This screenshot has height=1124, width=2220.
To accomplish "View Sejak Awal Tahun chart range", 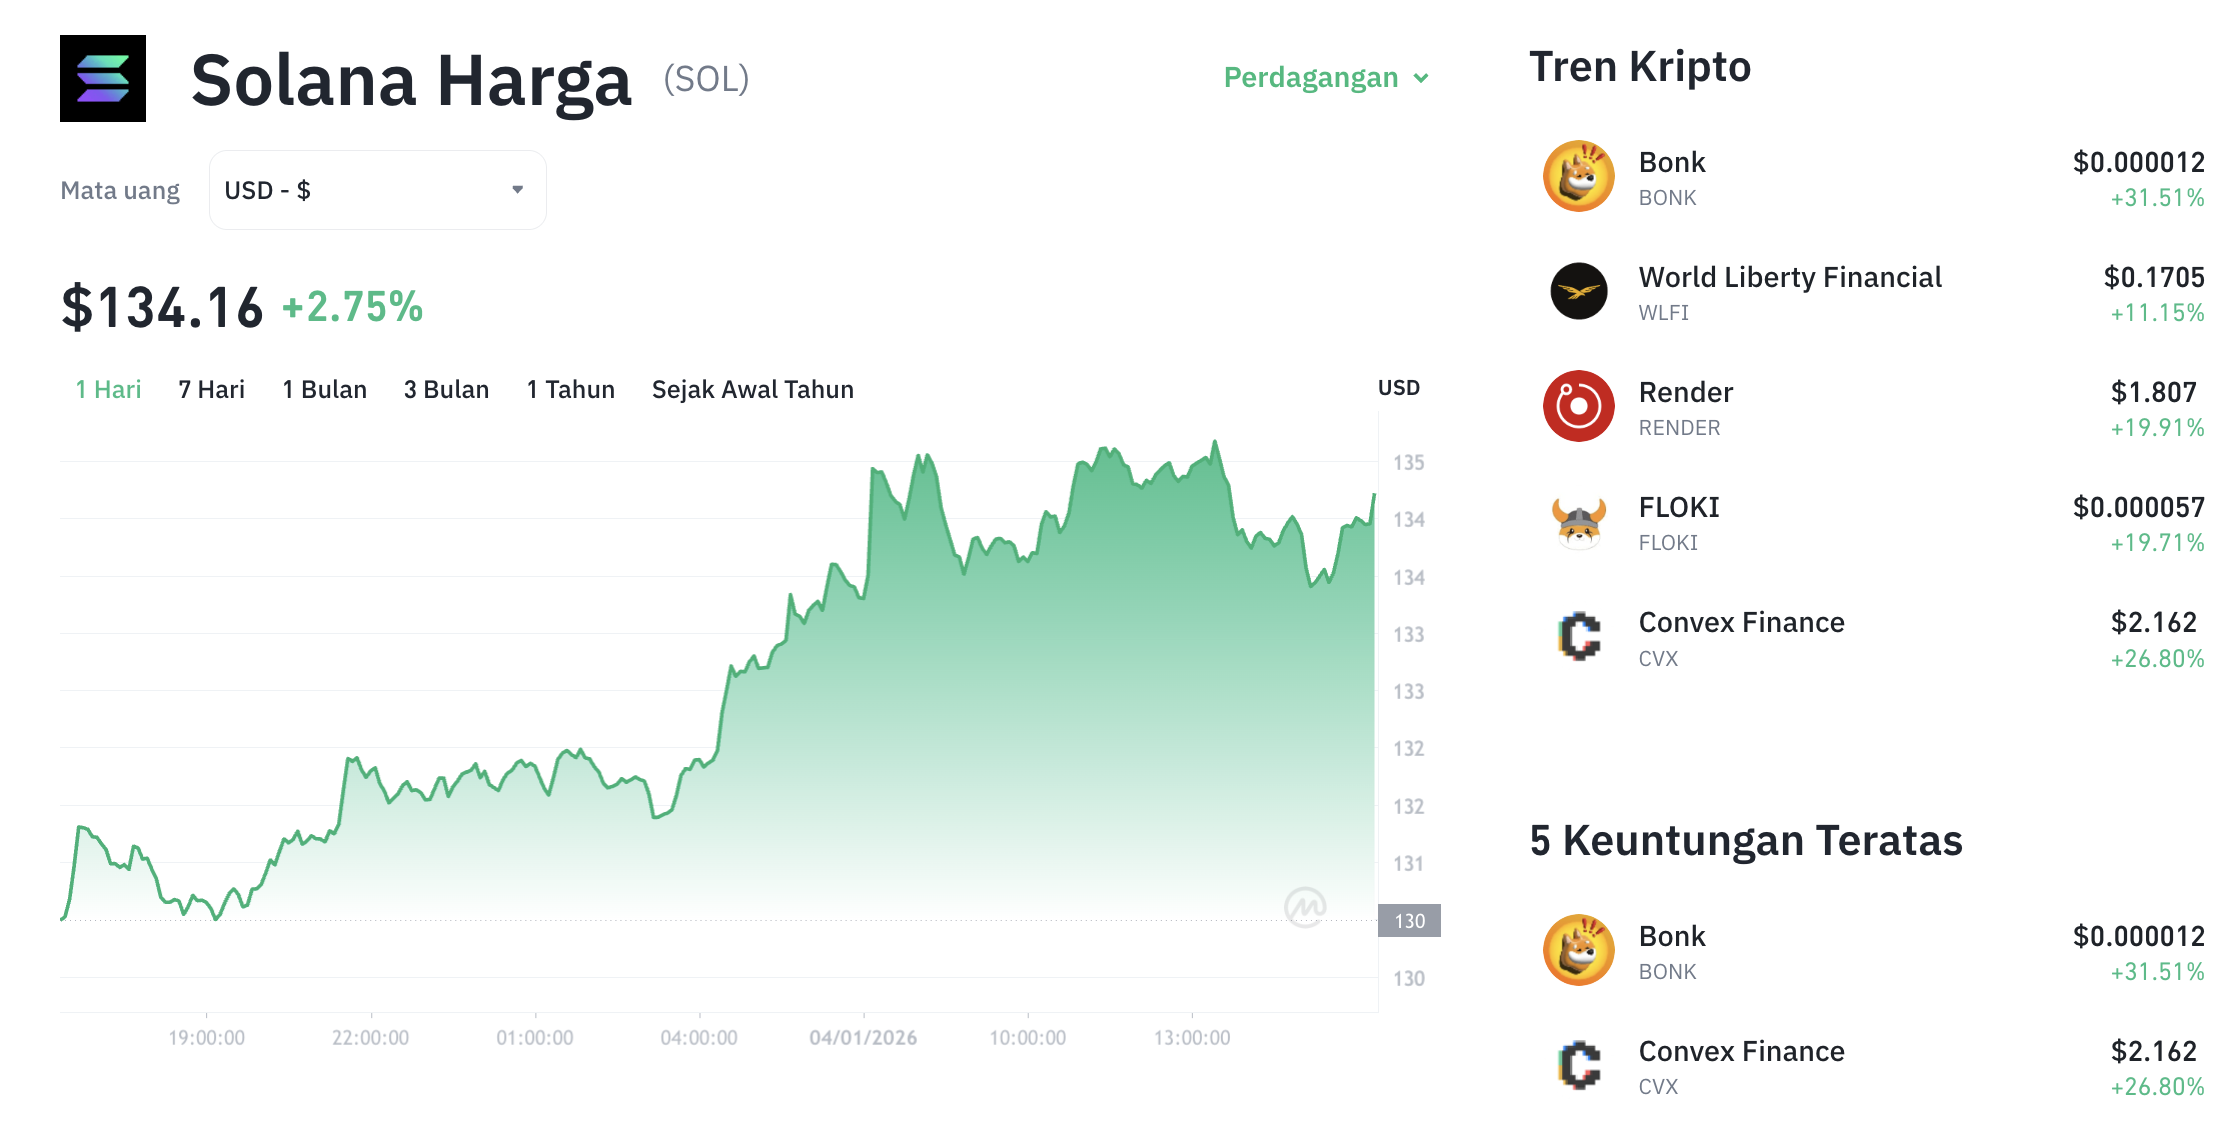I will 752,389.
